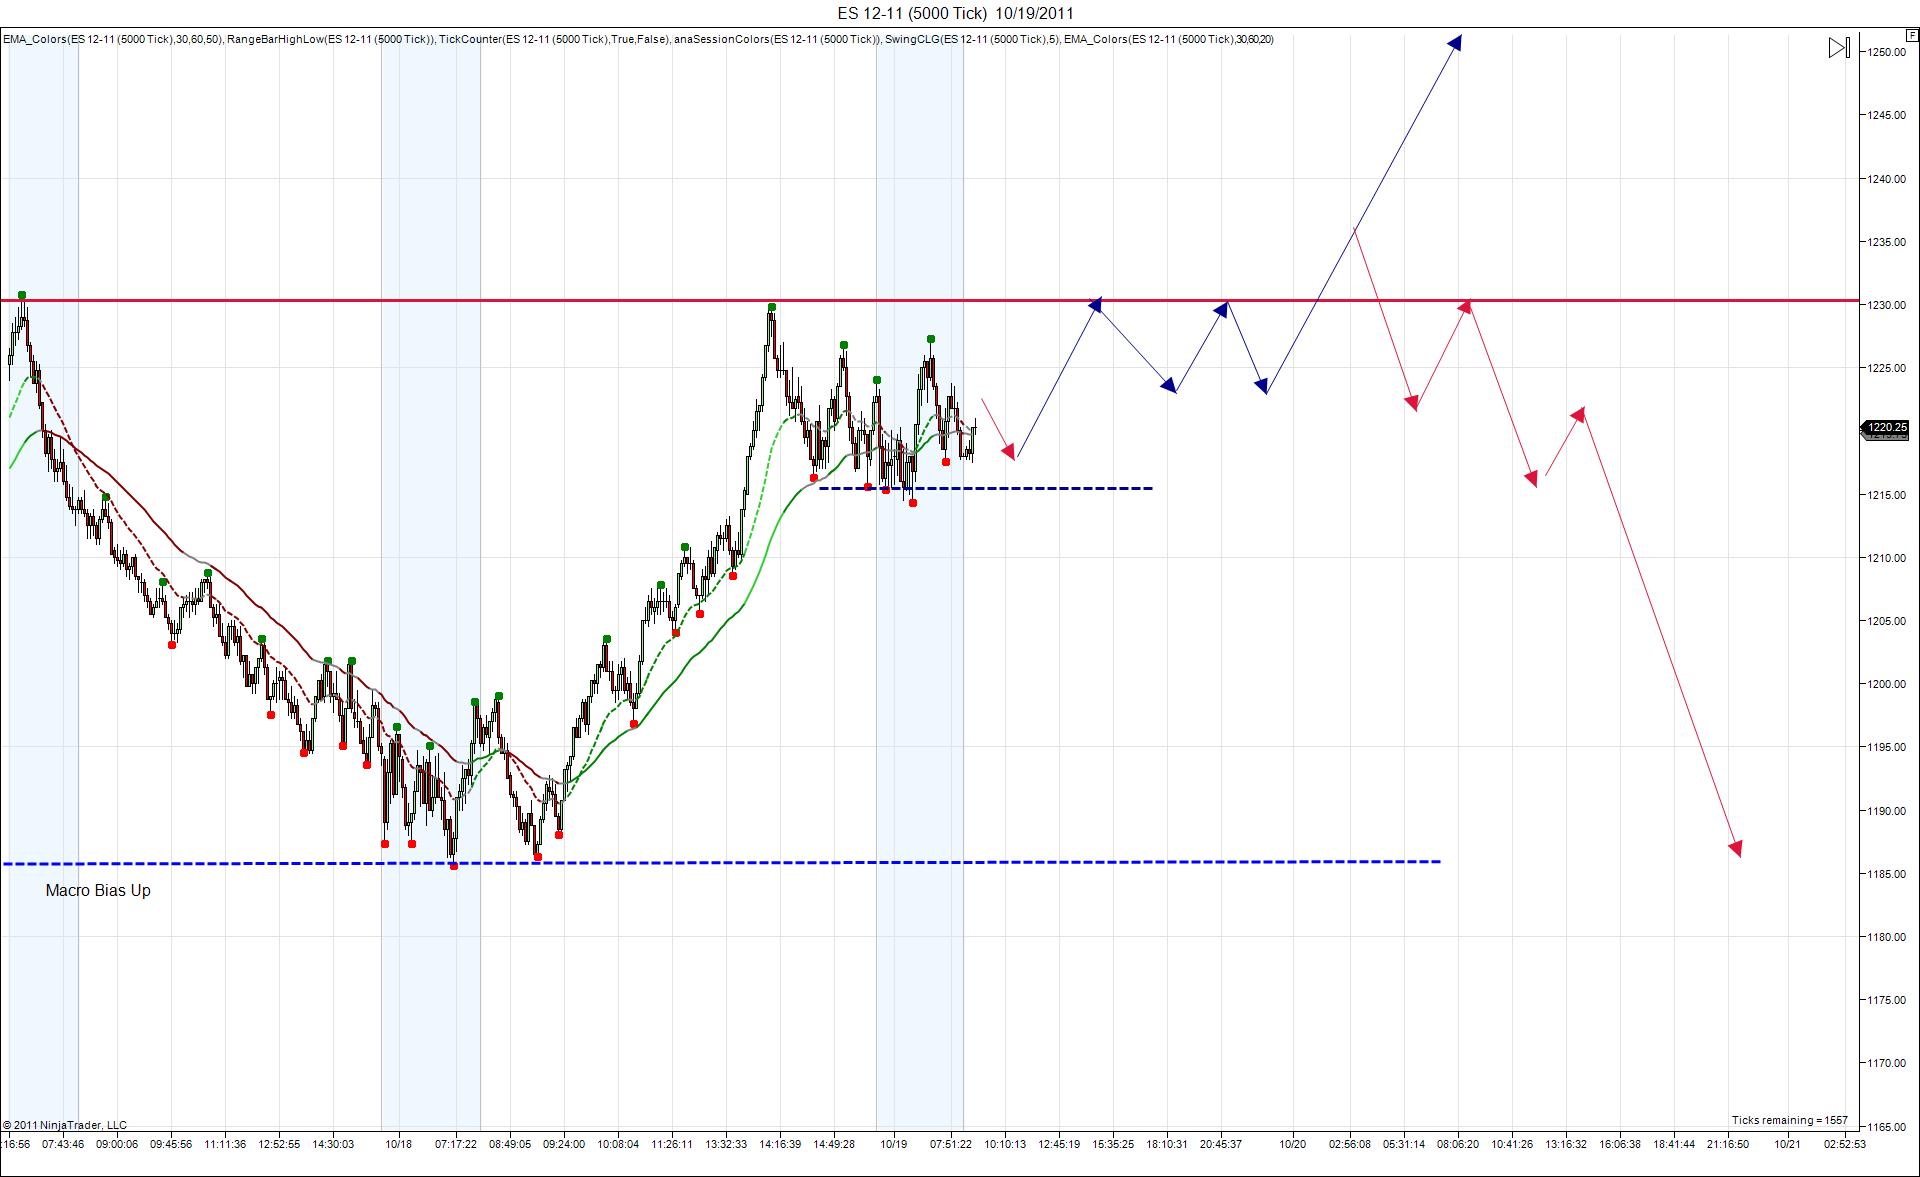This screenshot has height=1177, width=1920.
Task: Click the 1175.00 price axis label
Action: [x=1886, y=1000]
